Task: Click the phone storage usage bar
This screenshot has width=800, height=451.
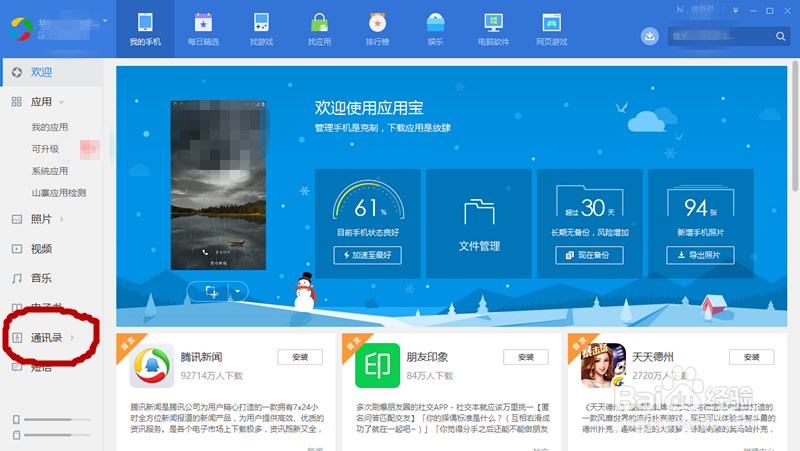Action: (57, 419)
